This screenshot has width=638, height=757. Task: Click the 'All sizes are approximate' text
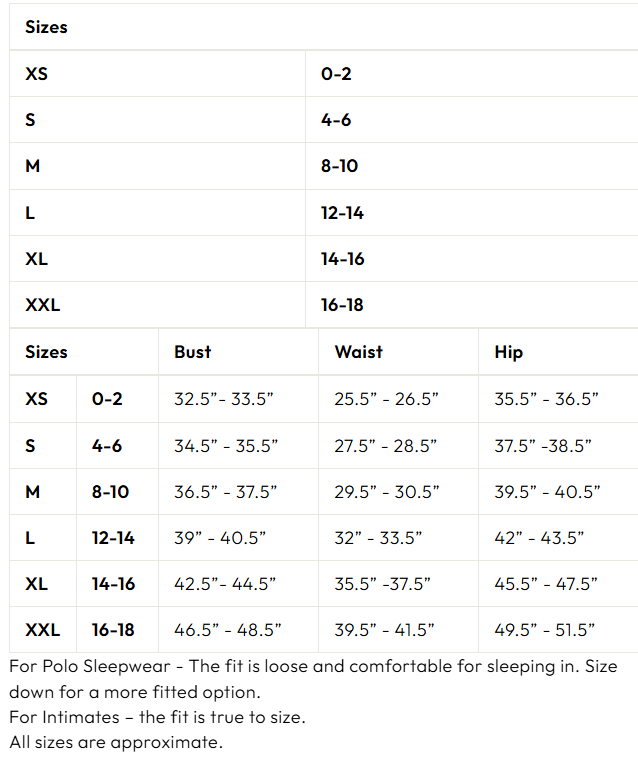click(116, 742)
